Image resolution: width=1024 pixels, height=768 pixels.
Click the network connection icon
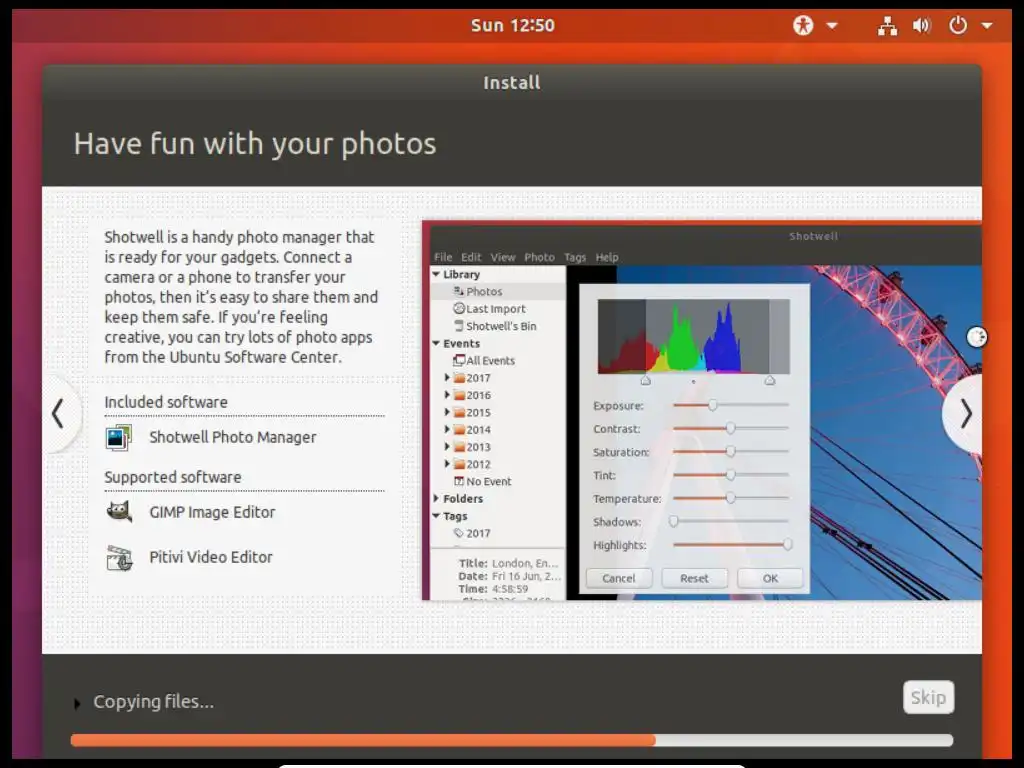[887, 25]
